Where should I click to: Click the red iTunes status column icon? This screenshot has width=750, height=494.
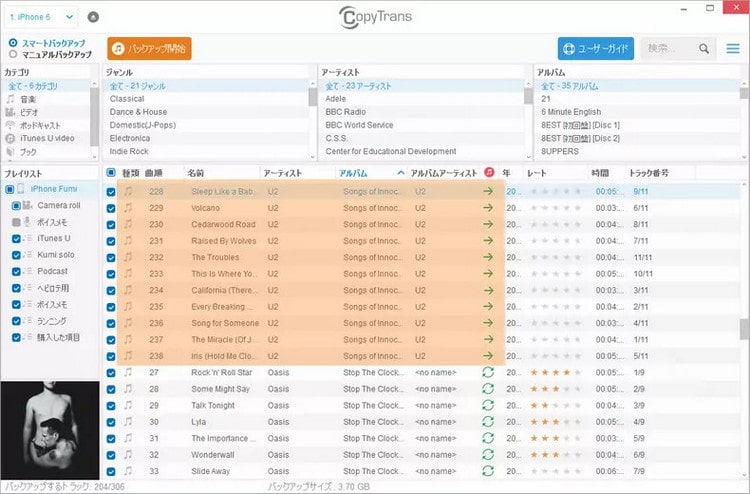(x=489, y=172)
